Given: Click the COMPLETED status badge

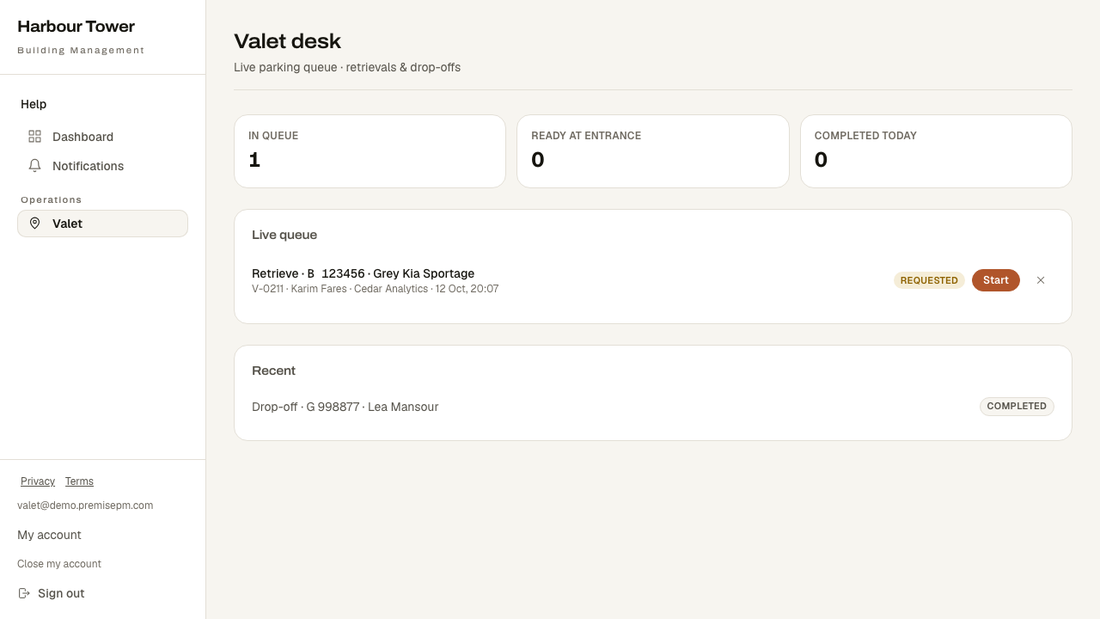Looking at the screenshot, I should [x=1017, y=406].
